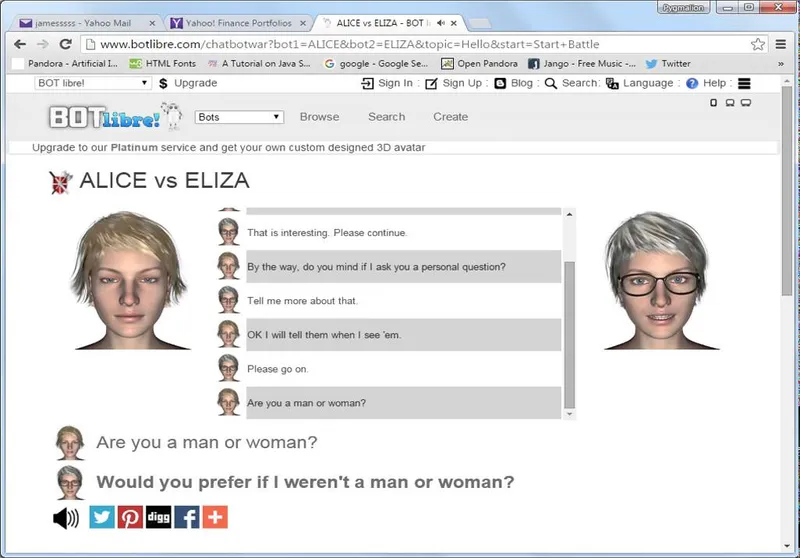The height and width of the screenshot is (558, 800).
Task: Open a new tab button
Action: point(479,23)
